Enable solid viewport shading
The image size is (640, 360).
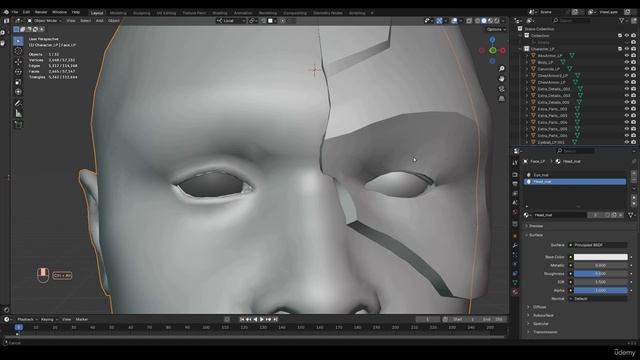coord(484,20)
